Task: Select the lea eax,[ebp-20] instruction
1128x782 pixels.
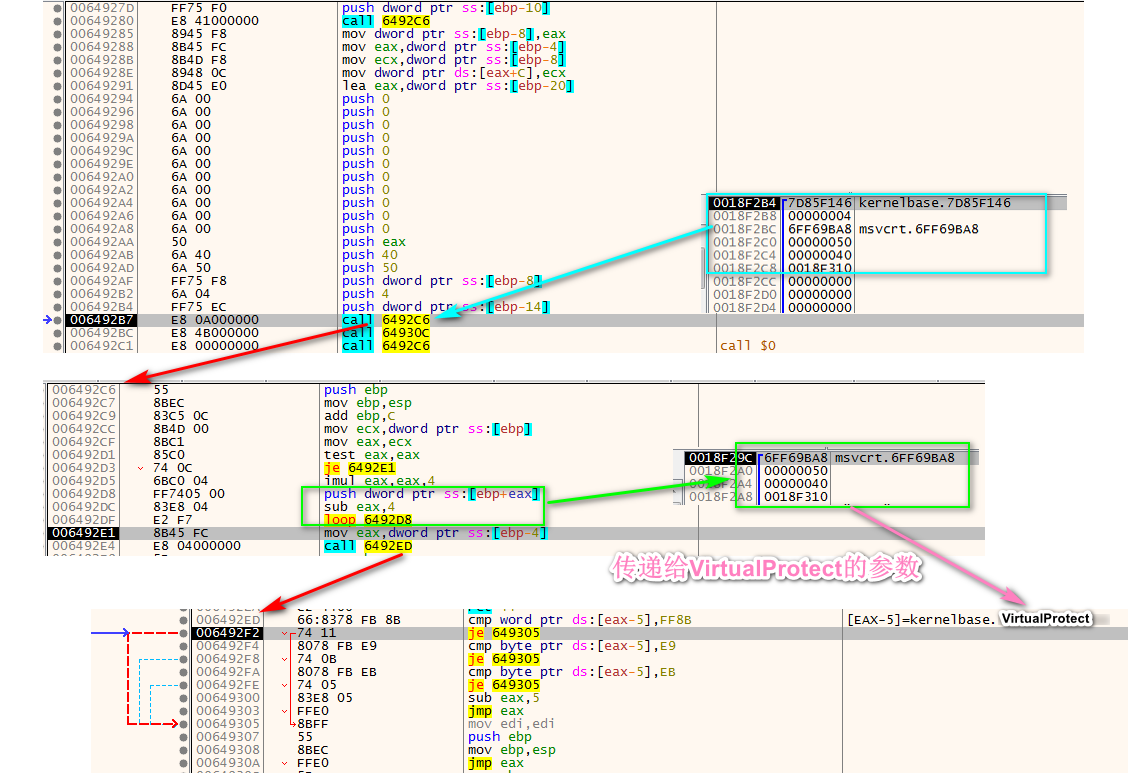Action: (x=458, y=86)
